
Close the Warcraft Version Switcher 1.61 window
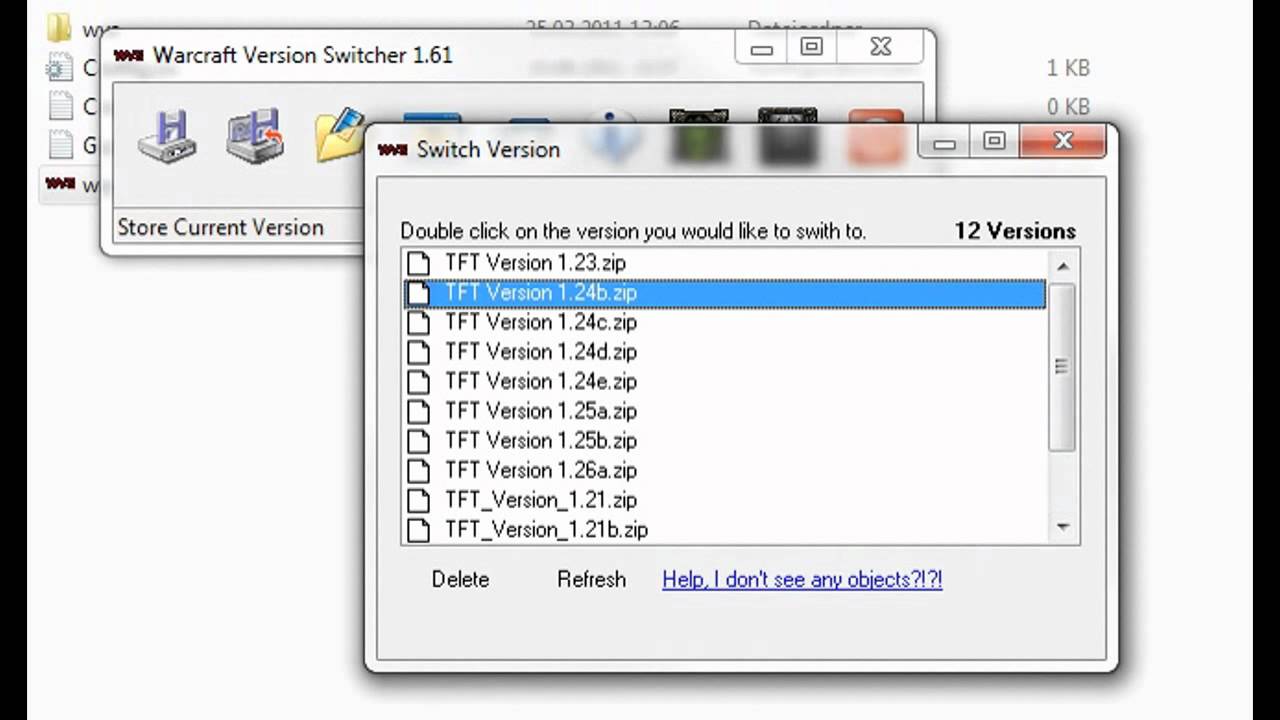880,47
